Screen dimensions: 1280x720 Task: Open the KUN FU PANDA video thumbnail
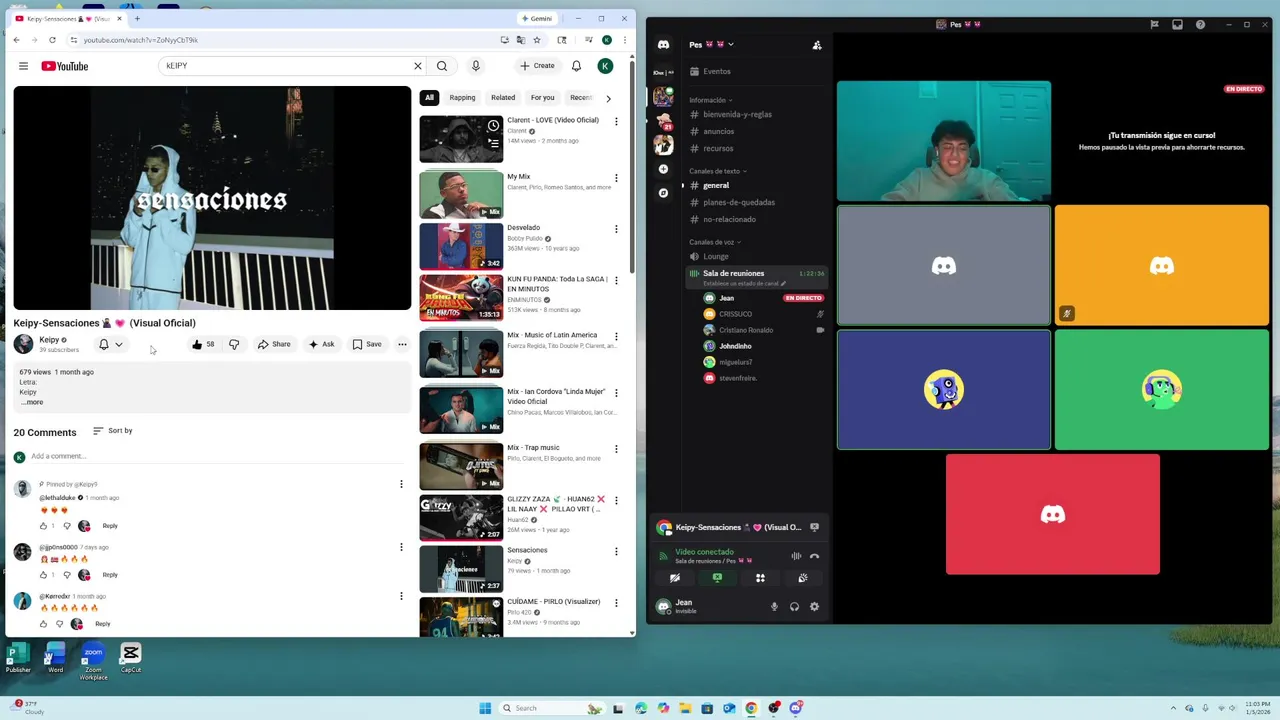coord(461,297)
